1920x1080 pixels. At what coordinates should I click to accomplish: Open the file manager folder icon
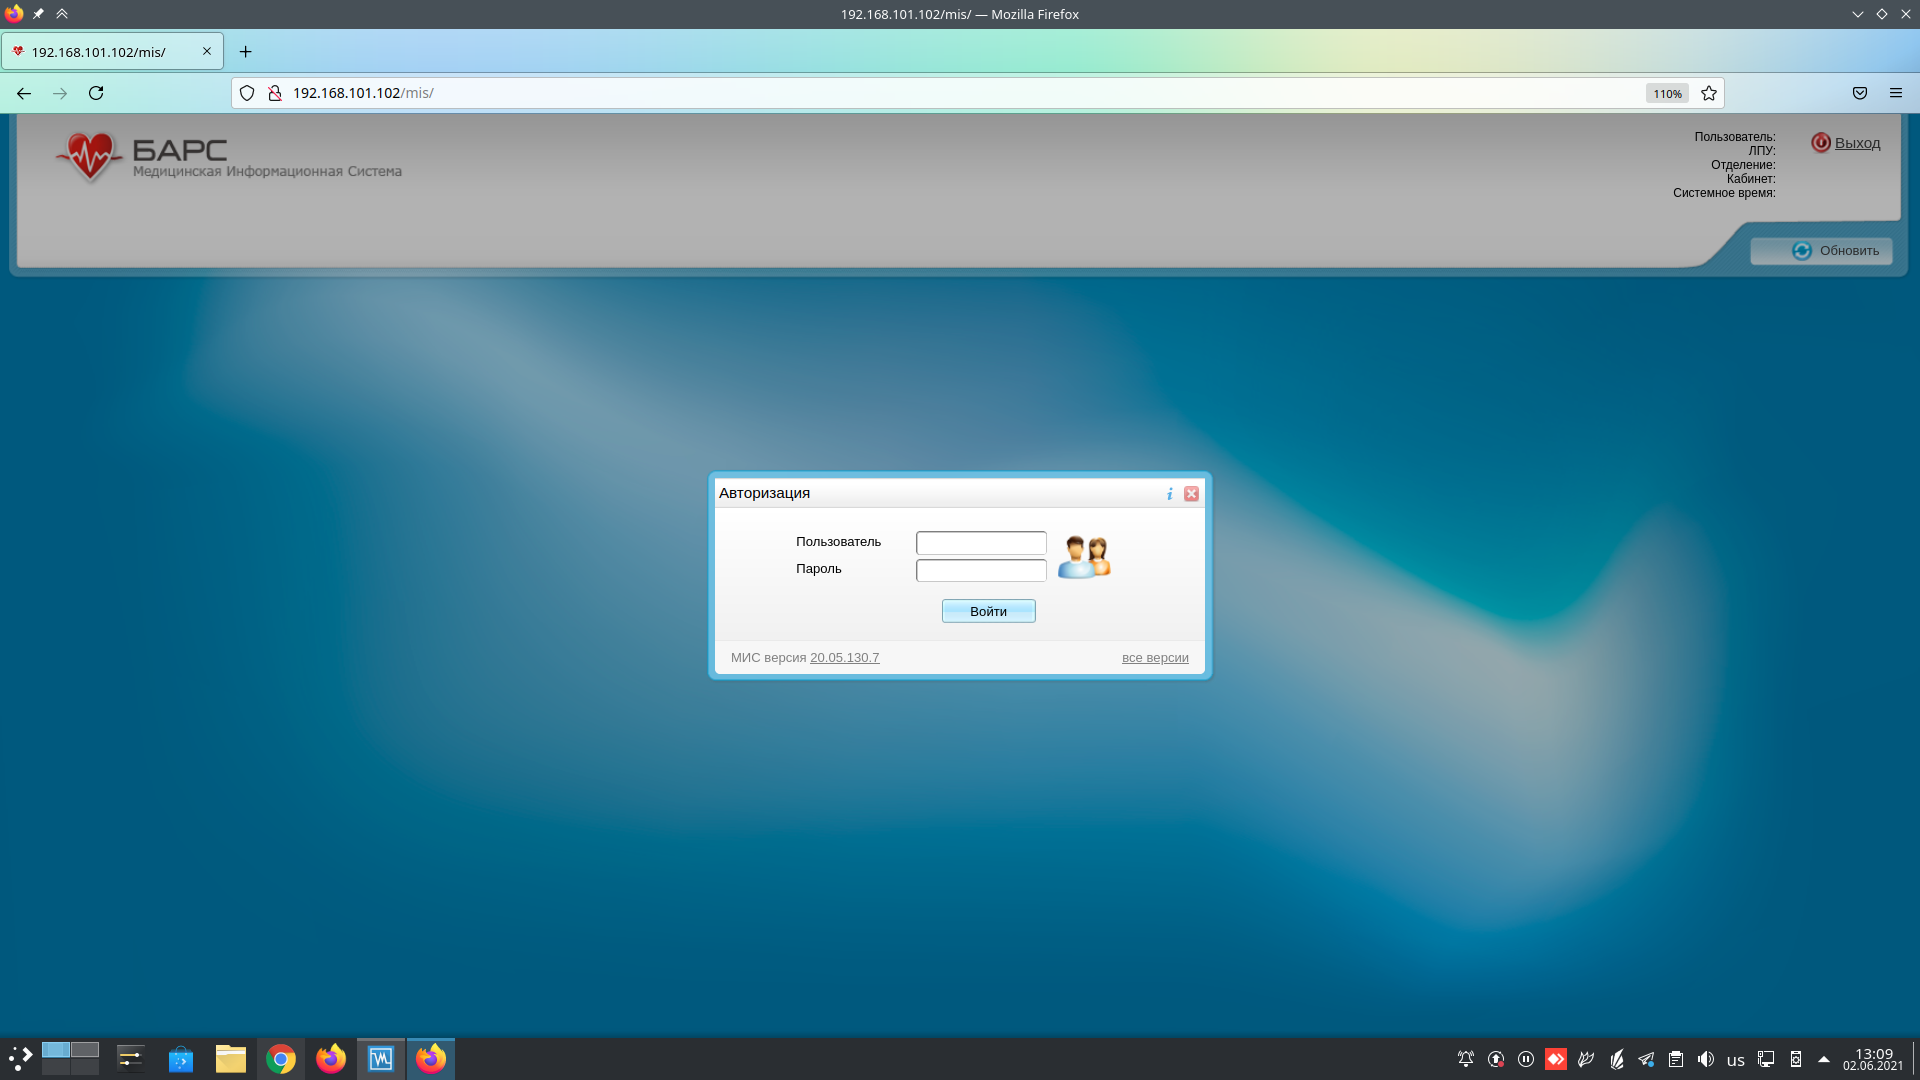[231, 1059]
